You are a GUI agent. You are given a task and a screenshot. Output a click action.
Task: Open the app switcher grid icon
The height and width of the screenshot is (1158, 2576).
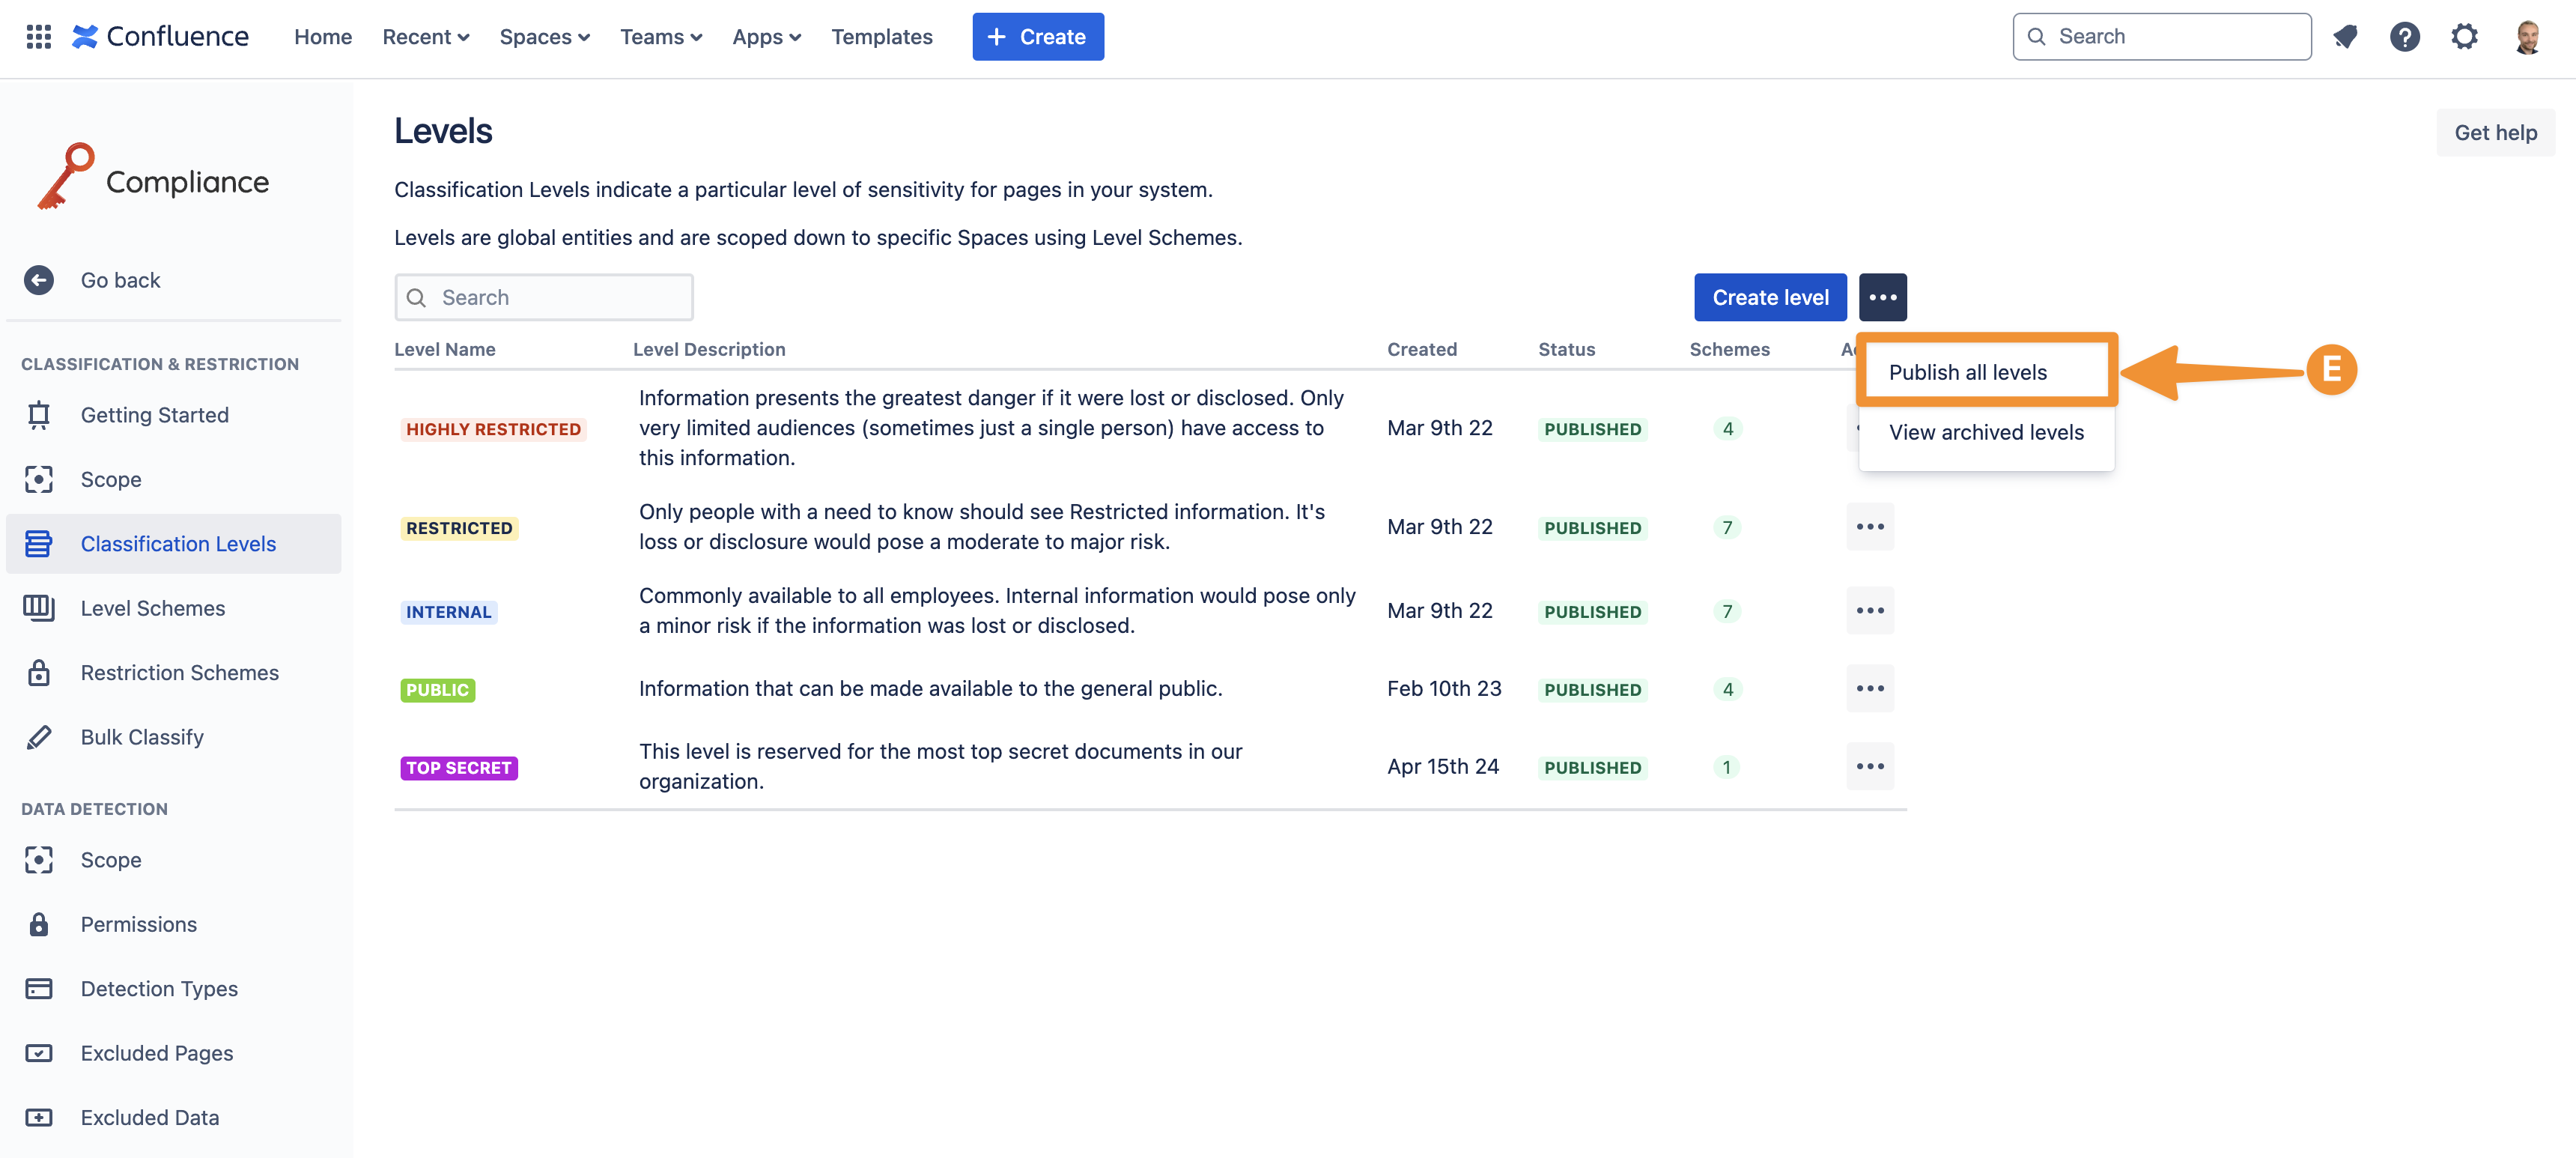tap(38, 37)
